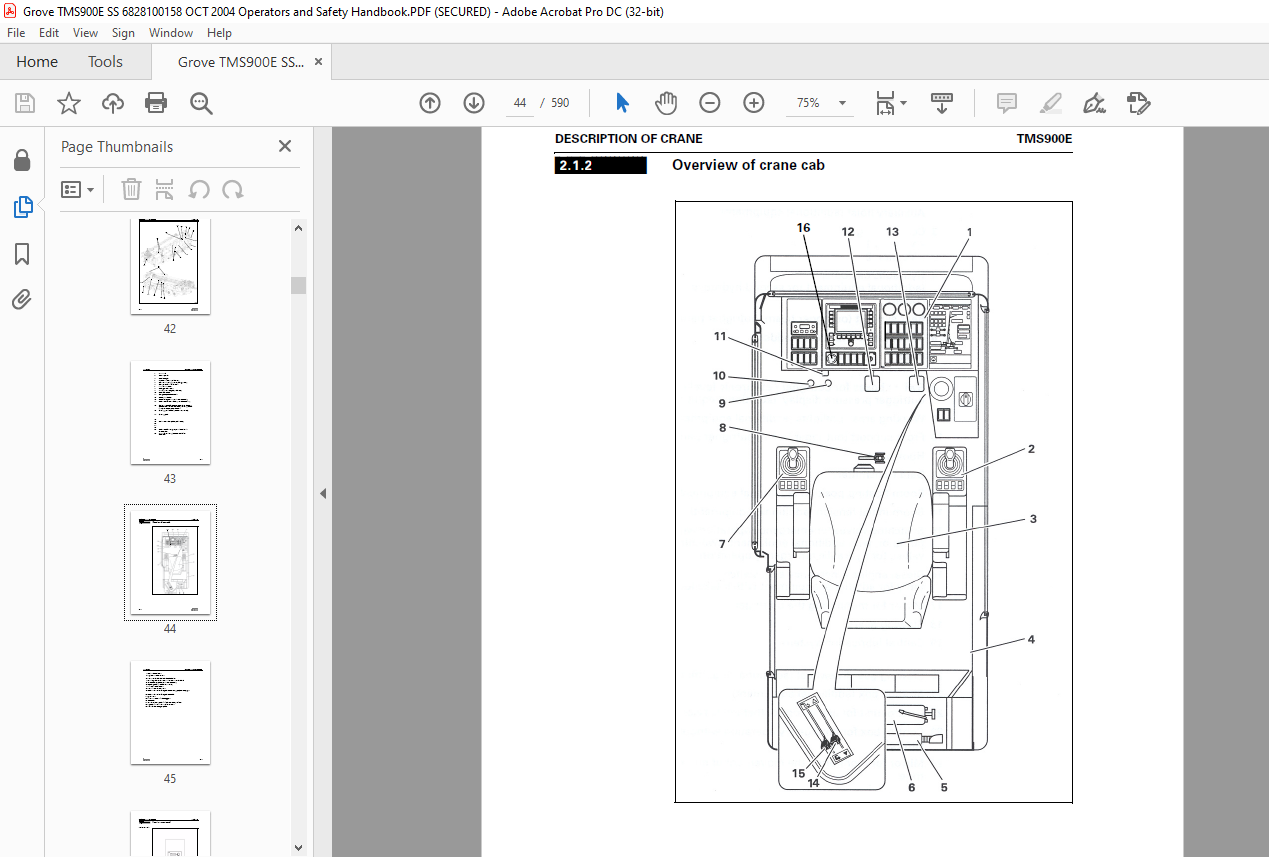Go to previous page arrow
The image size is (1269, 857).
click(x=430, y=103)
